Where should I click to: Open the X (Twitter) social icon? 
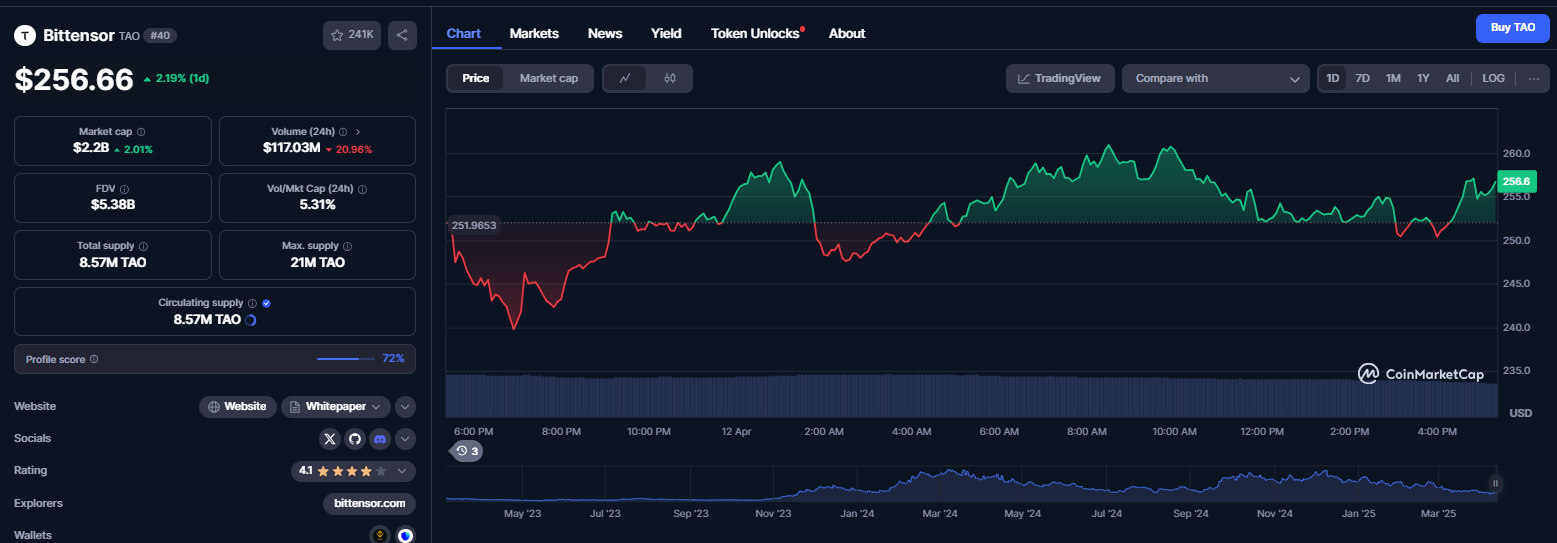tap(330, 438)
